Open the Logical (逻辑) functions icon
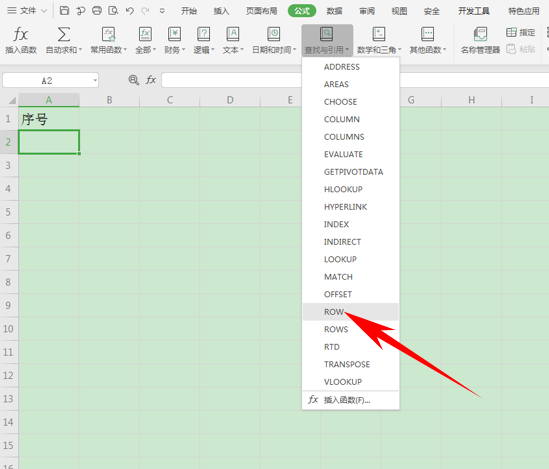Viewport: 549px width, 469px height. tap(203, 34)
